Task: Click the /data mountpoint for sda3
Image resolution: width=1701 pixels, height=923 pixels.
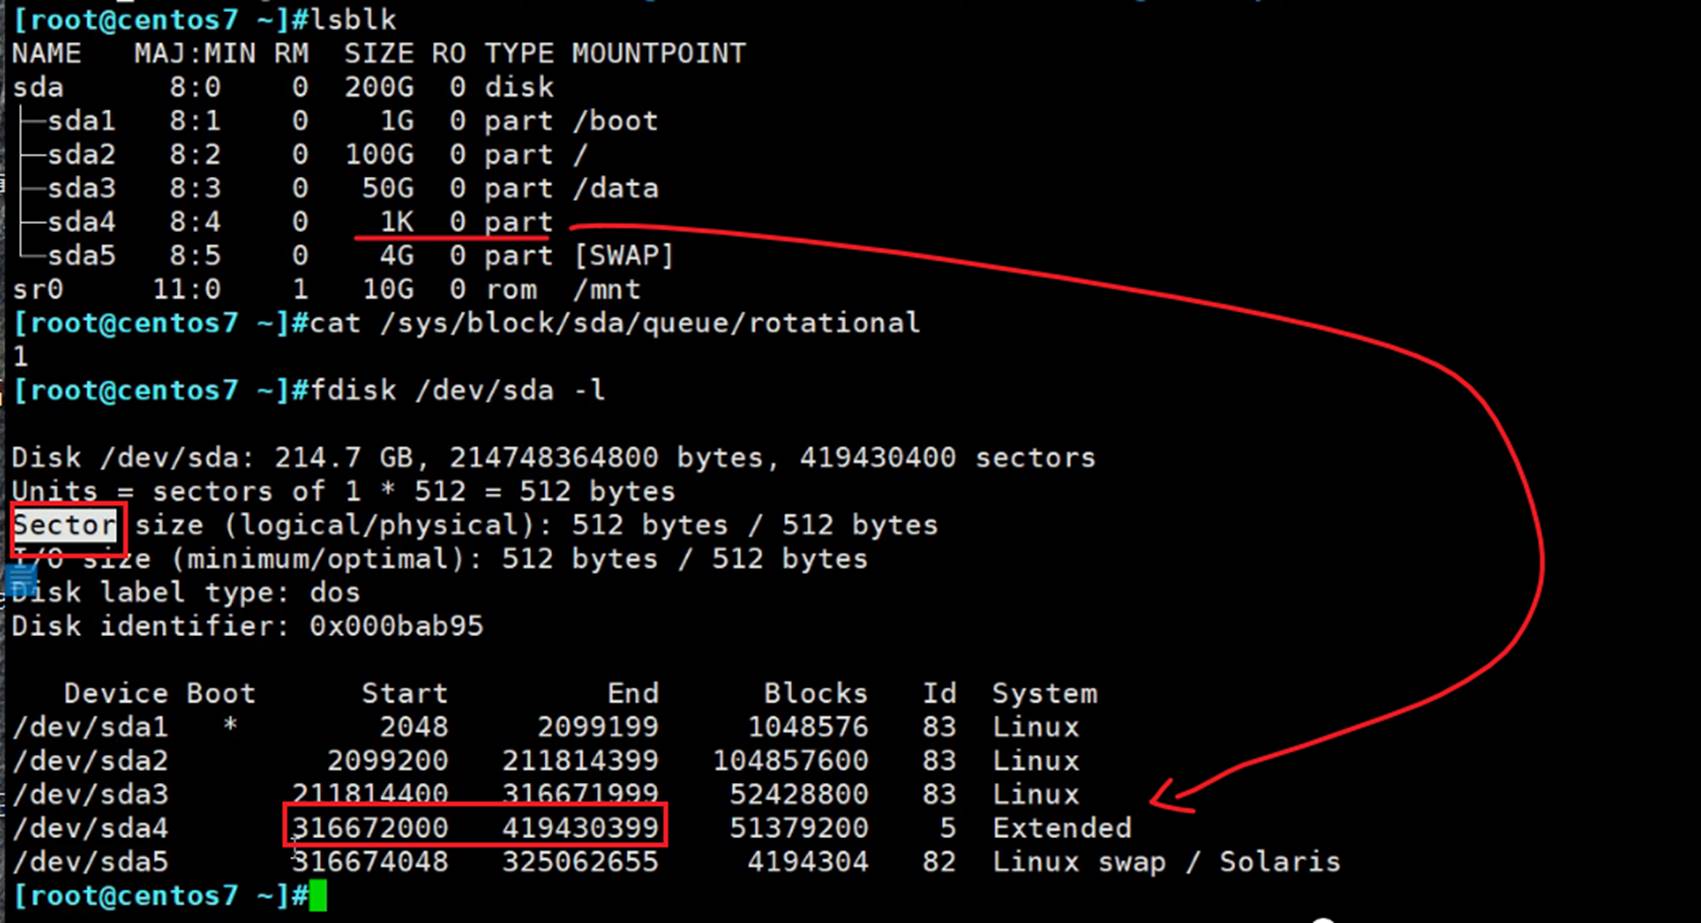Action: [615, 188]
